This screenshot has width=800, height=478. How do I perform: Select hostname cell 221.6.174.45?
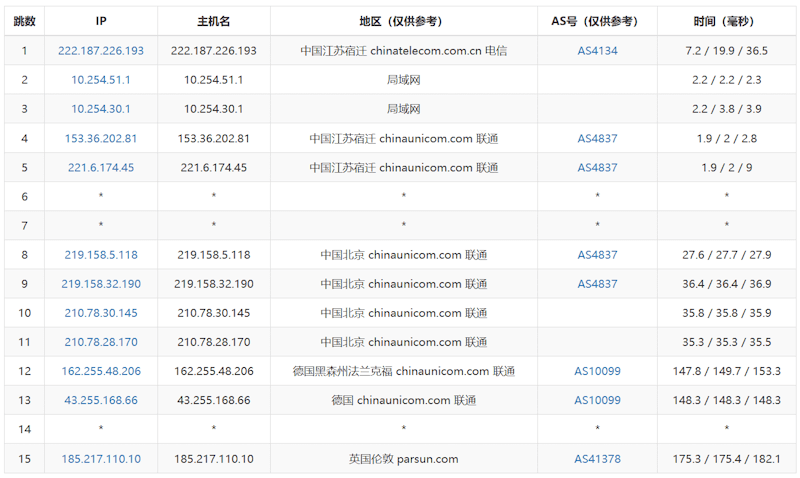(214, 167)
